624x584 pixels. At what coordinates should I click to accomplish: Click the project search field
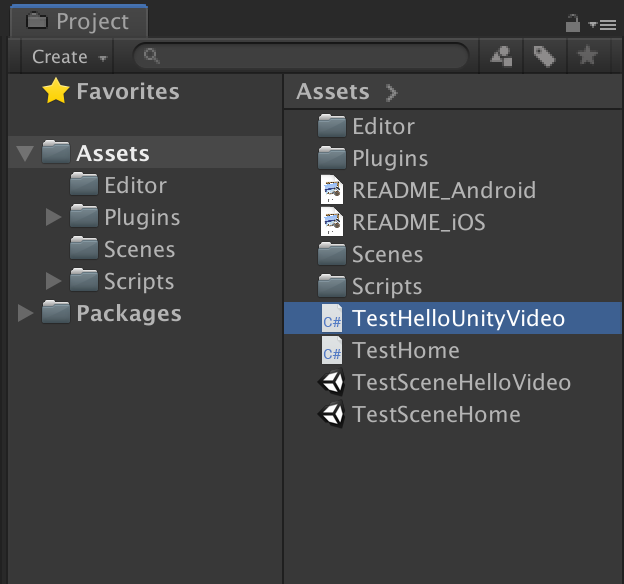click(301, 56)
